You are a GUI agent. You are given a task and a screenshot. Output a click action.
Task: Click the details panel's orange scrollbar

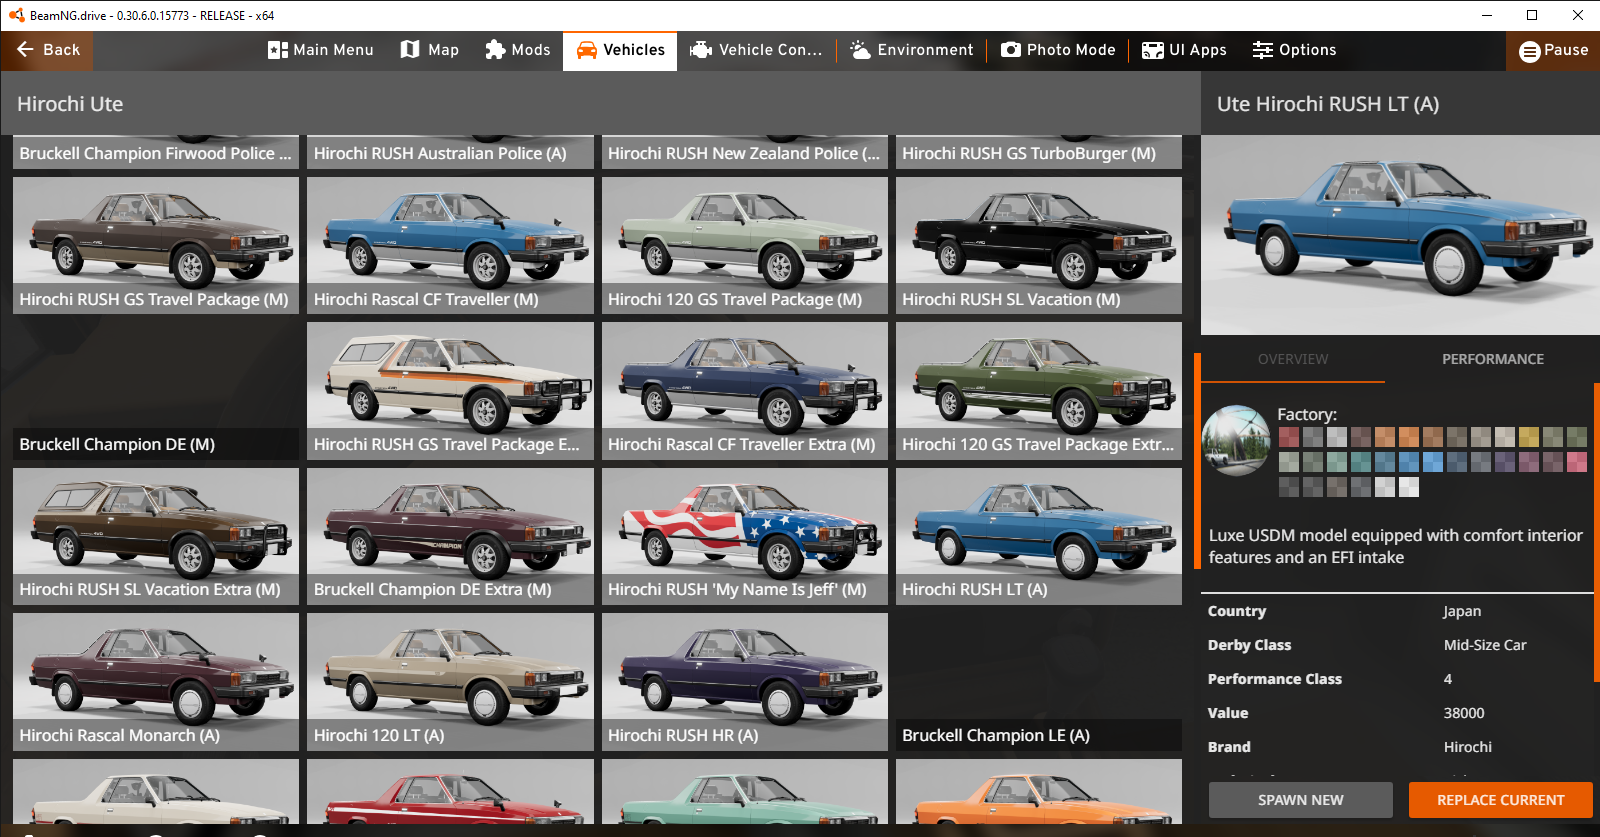[1597, 533]
